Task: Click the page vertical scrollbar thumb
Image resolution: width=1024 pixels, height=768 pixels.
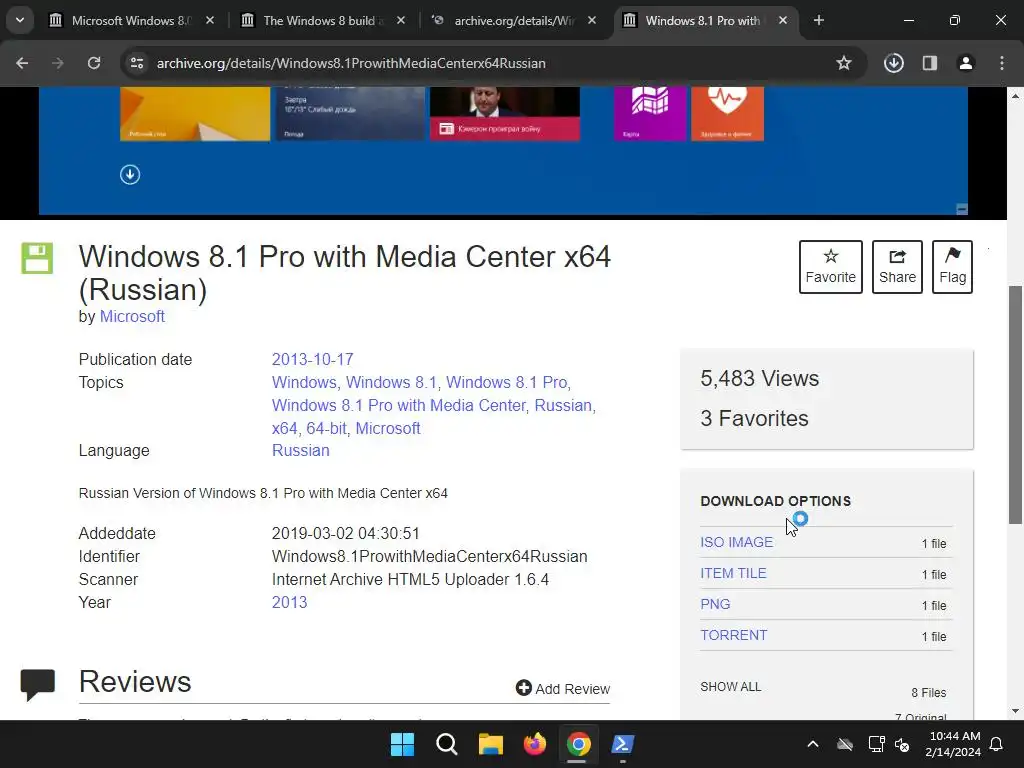Action: (x=1015, y=405)
